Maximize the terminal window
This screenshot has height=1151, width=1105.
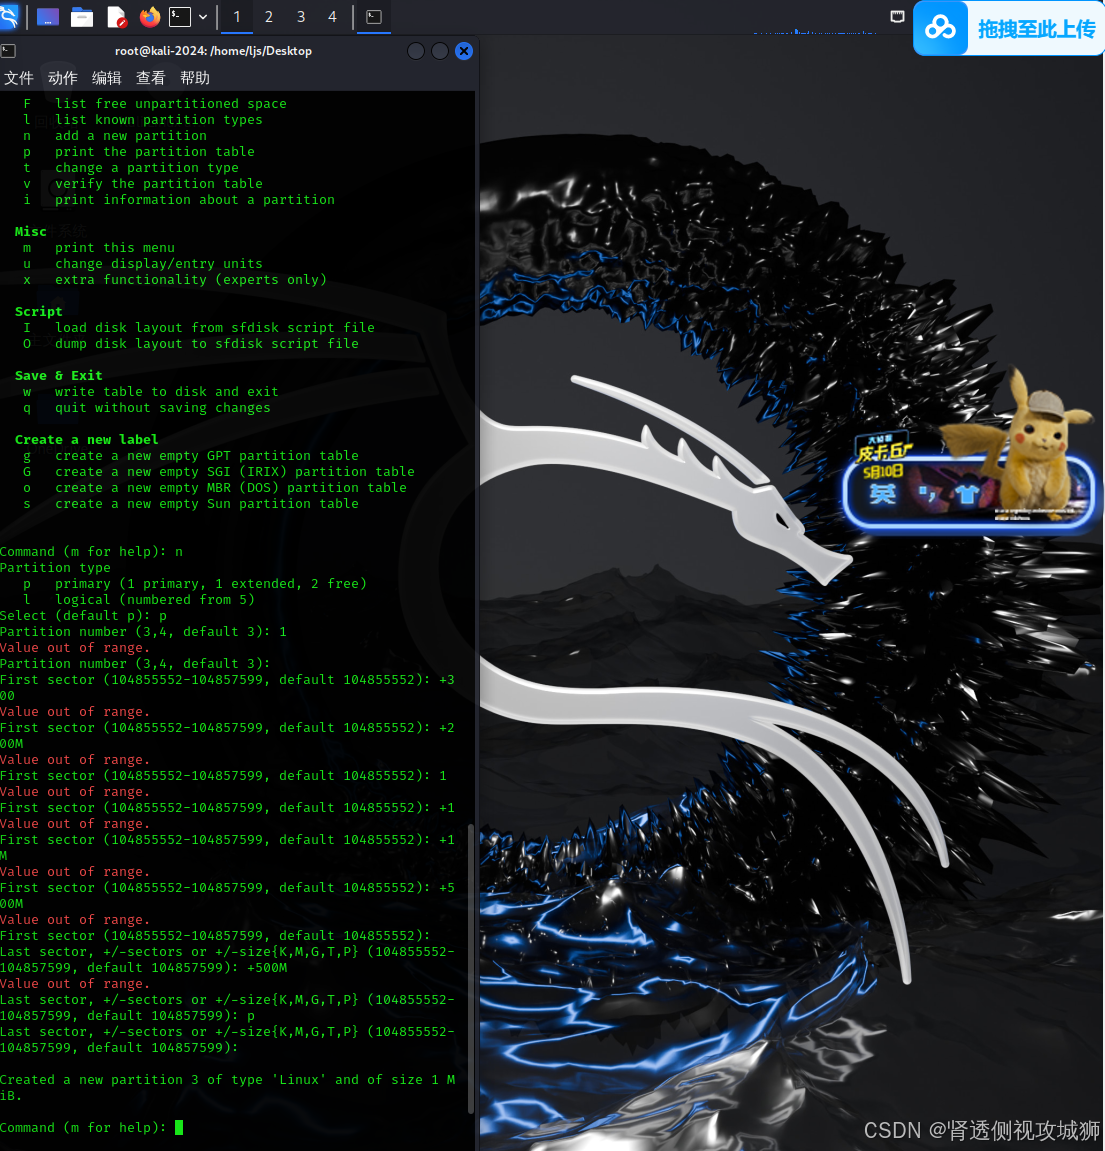pyautogui.click(x=440, y=51)
